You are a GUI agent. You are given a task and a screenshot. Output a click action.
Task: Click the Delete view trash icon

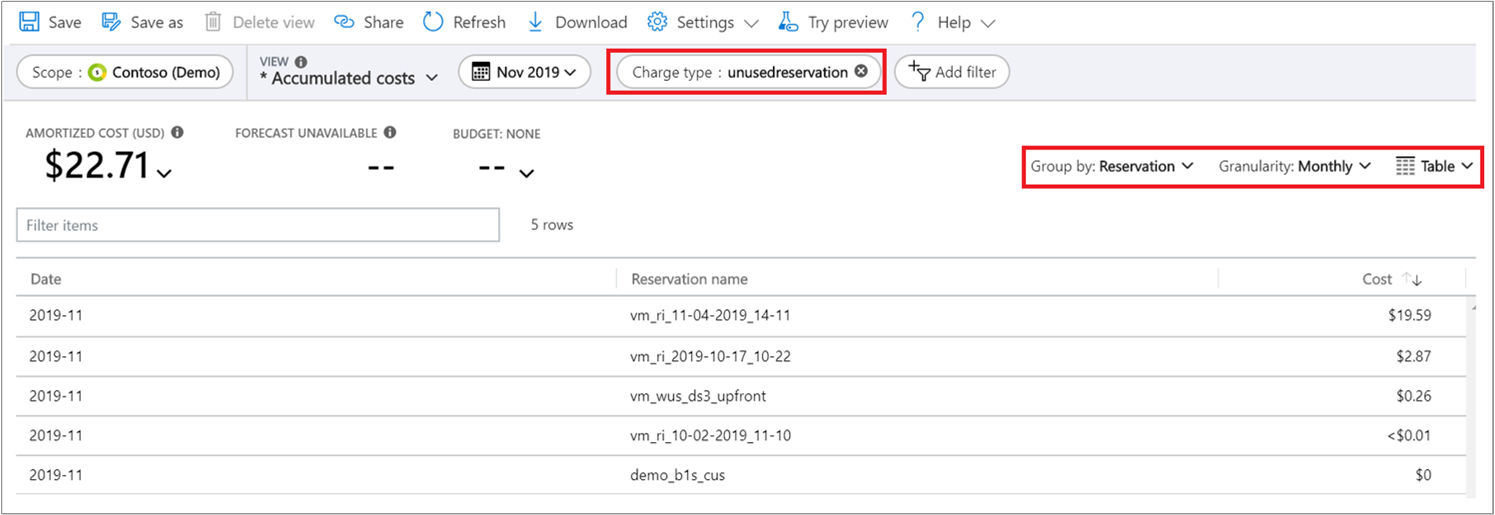click(213, 22)
